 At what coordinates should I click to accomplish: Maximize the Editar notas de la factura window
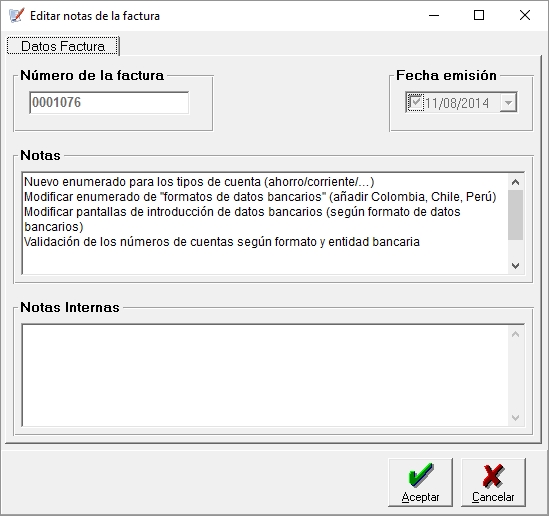point(479,15)
